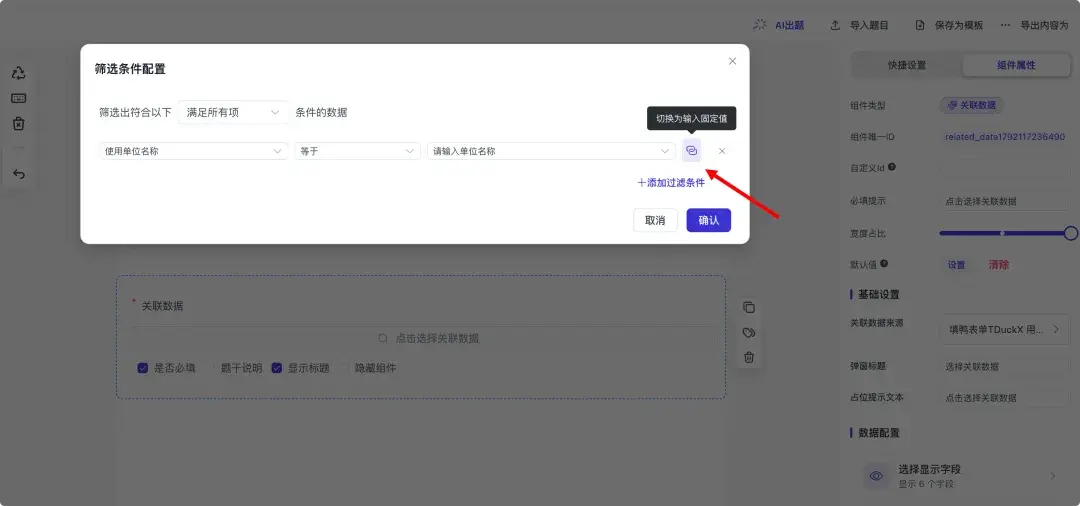The height and width of the screenshot is (506, 1080).
Task: Open the 满足所有项 condition dropdown
Action: (233, 112)
